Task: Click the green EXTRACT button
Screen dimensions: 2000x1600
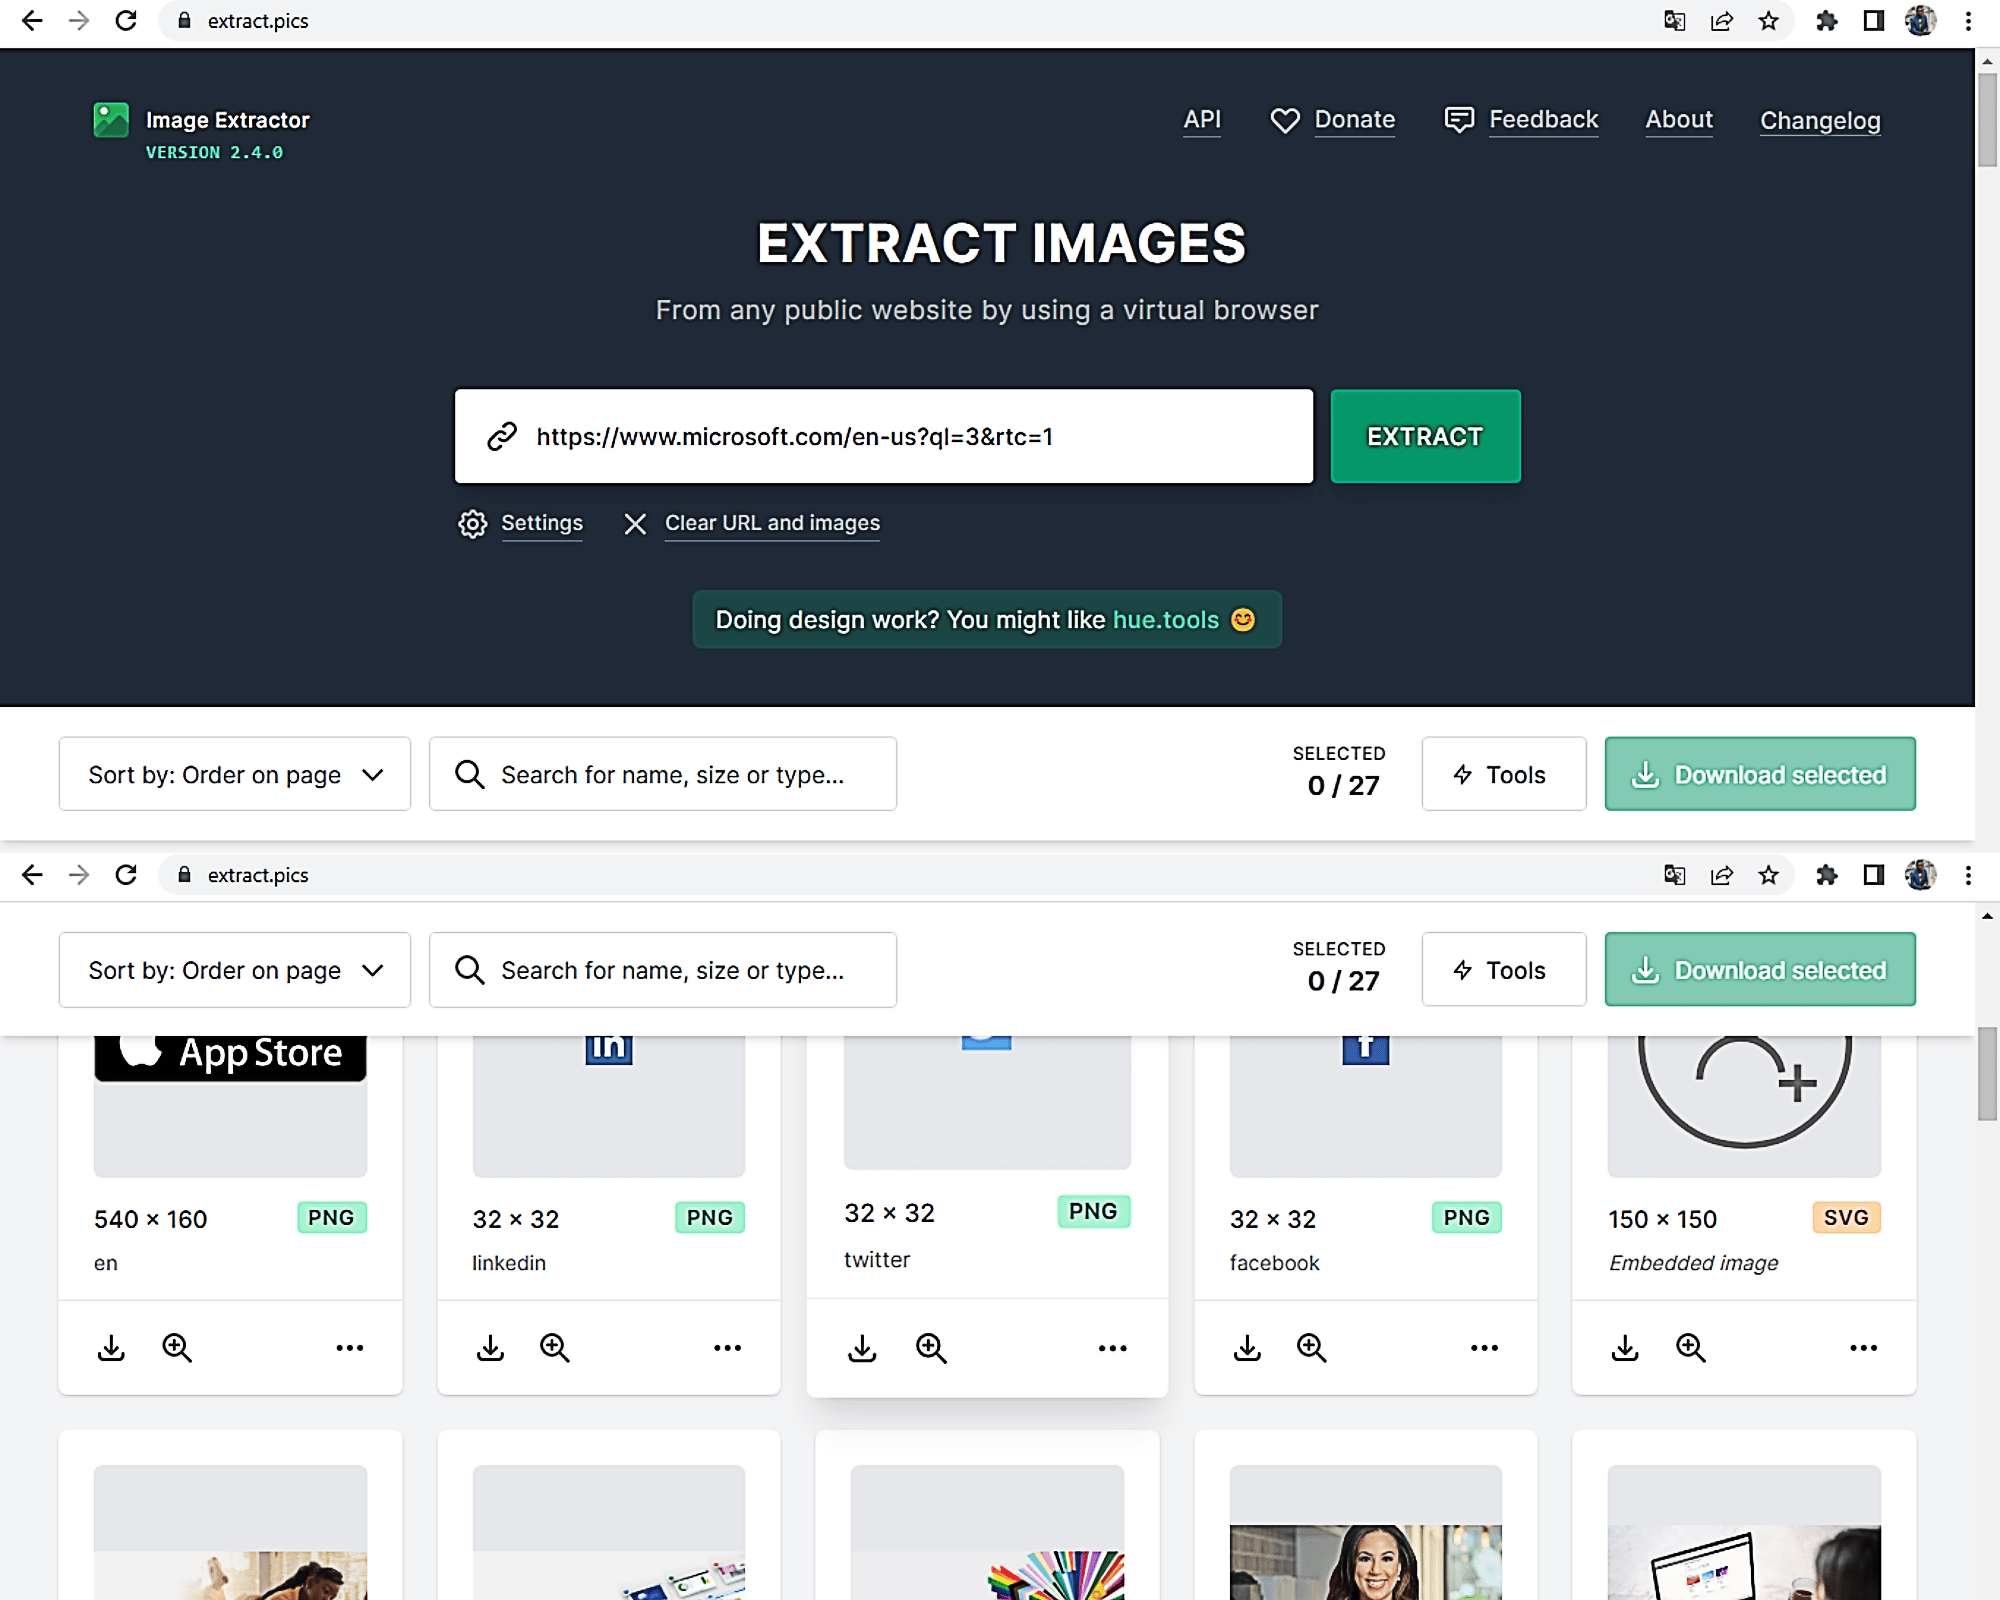Action: pos(1425,436)
